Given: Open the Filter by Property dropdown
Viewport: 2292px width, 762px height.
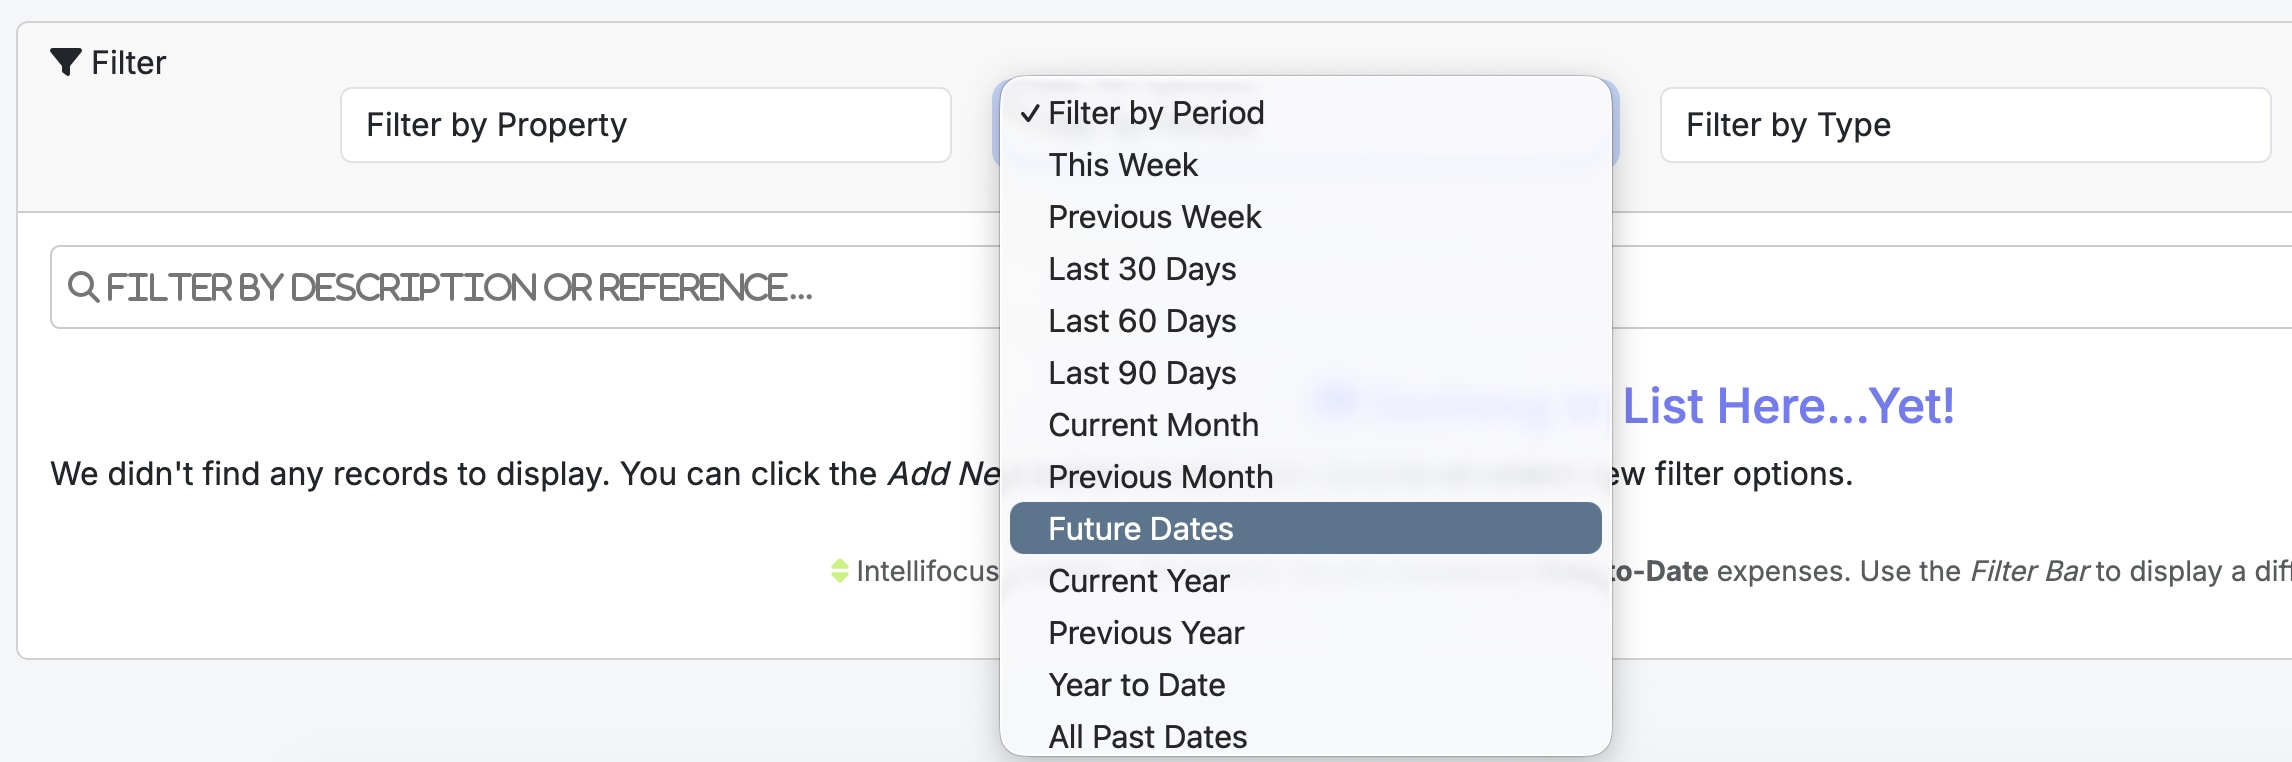Looking at the screenshot, I should click(645, 125).
